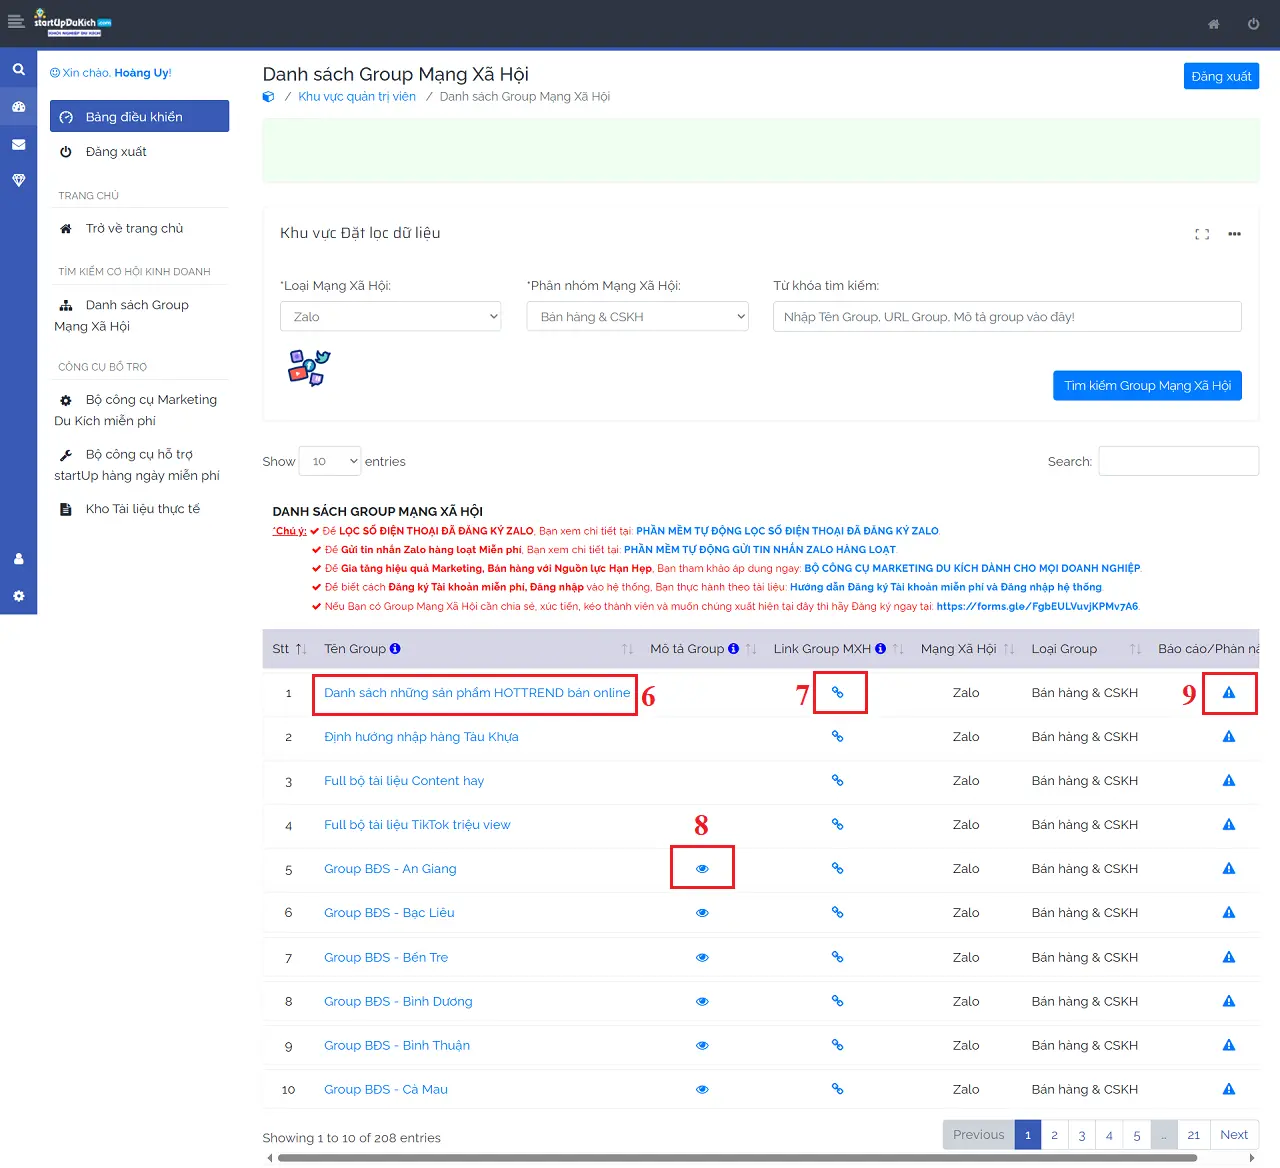Screen dimensions: 1280x1168
Task: Click the envelope messages icon in sidebar
Action: (18, 144)
